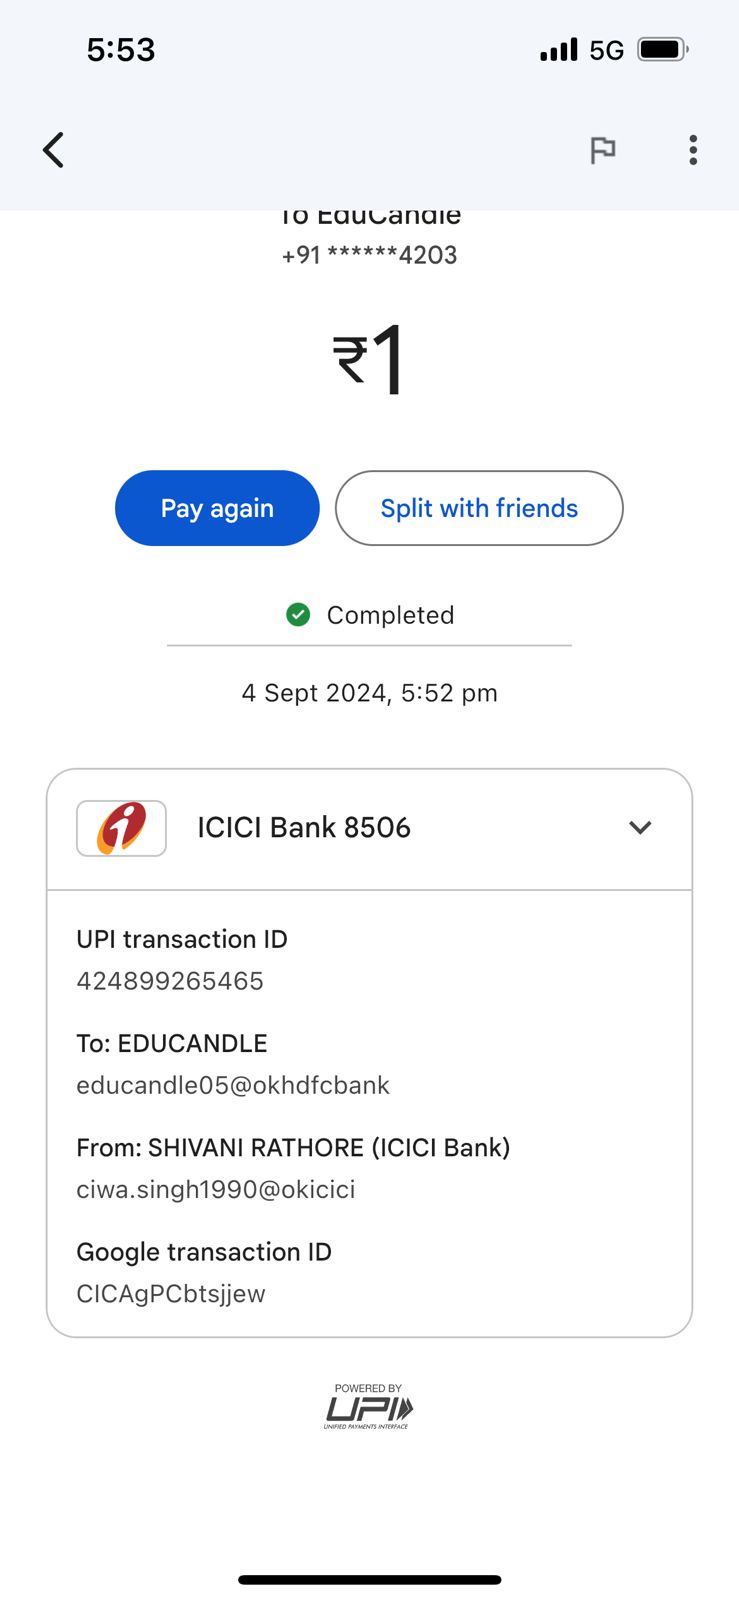
Task: Tap the Google transaction ID value
Action: [171, 1293]
